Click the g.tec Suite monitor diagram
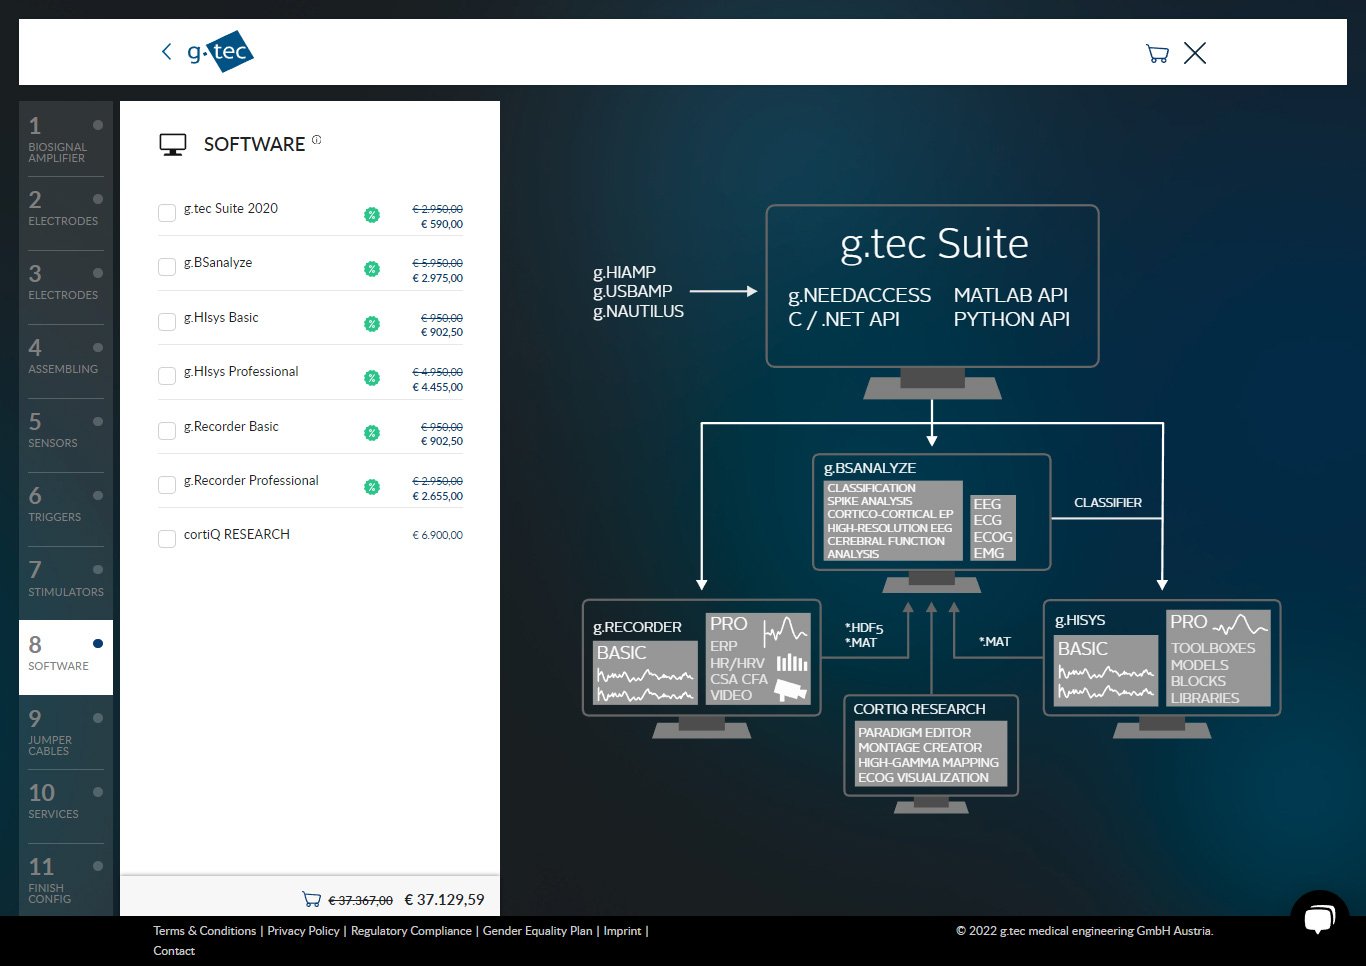The height and width of the screenshot is (966, 1366). pos(932,286)
